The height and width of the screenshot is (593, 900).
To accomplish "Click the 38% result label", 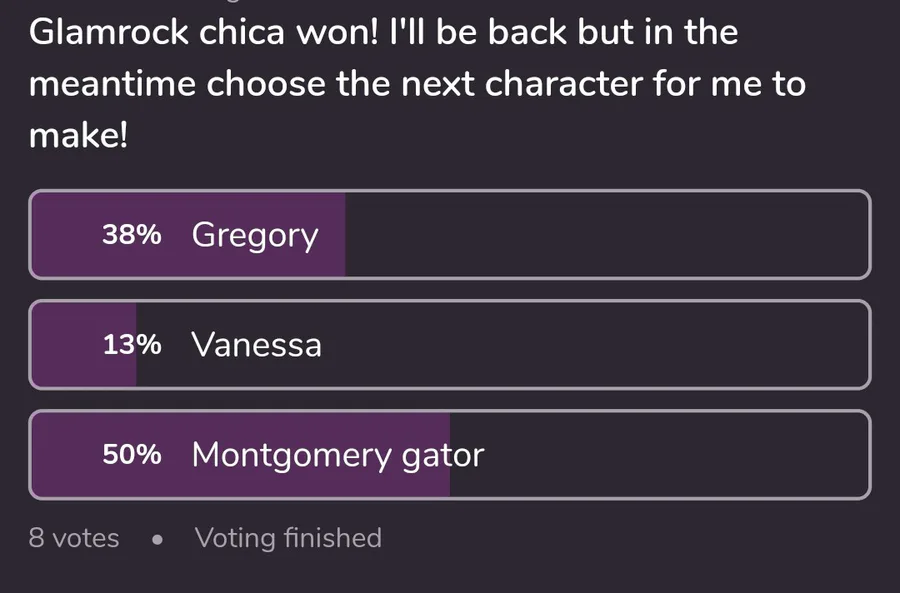I will [131, 235].
